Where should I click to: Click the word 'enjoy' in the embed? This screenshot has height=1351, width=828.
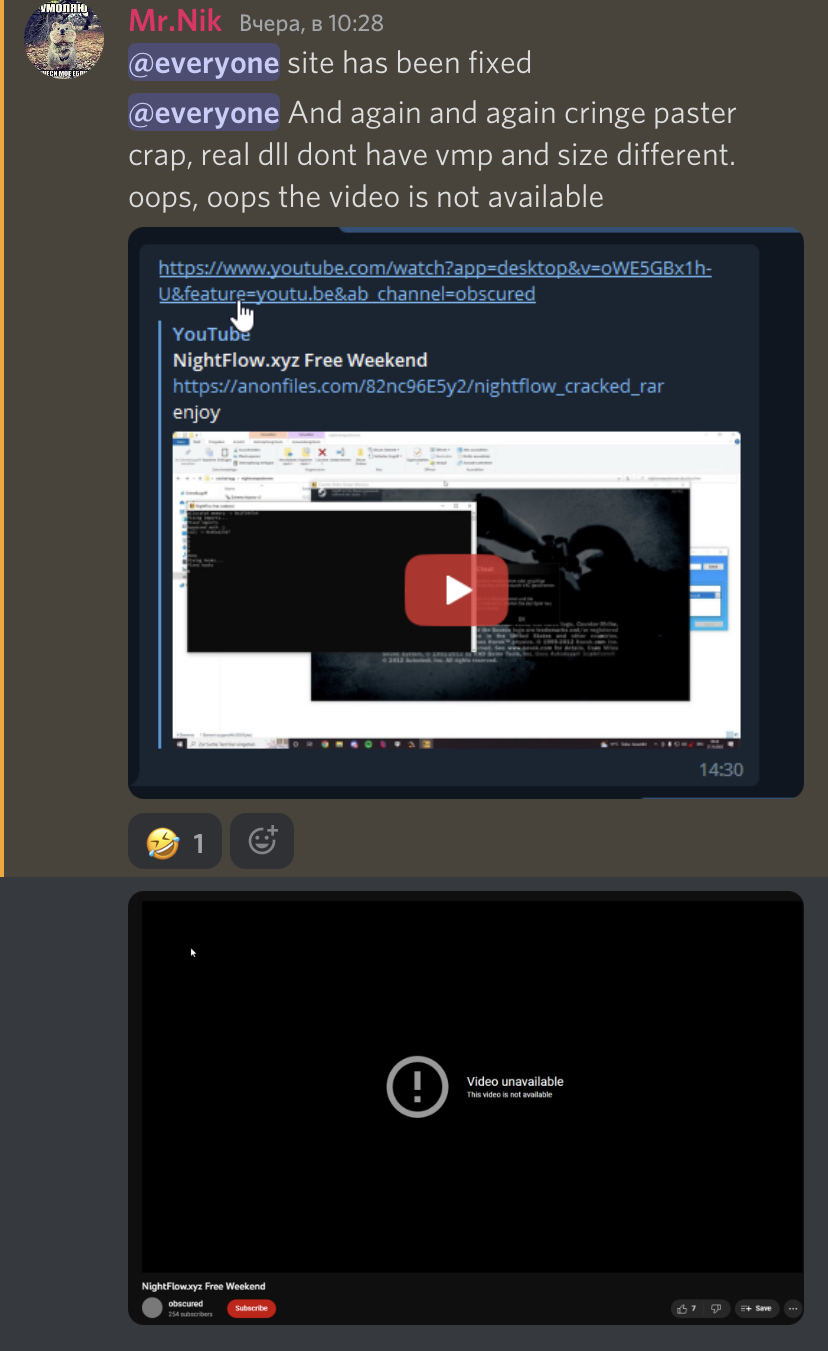click(x=196, y=412)
